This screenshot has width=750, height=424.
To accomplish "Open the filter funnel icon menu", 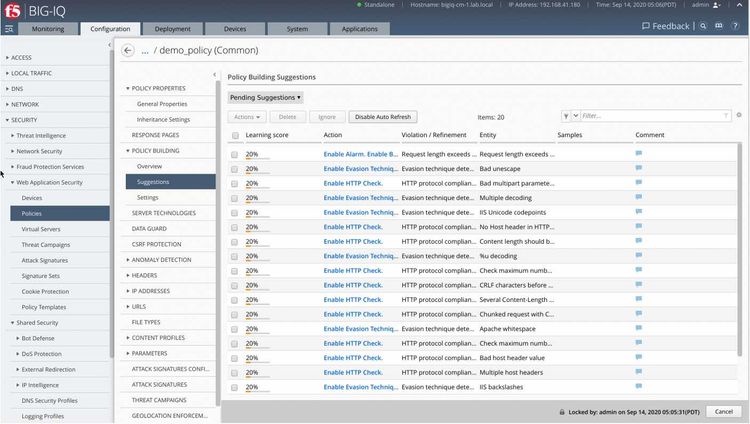I will 568,116.
